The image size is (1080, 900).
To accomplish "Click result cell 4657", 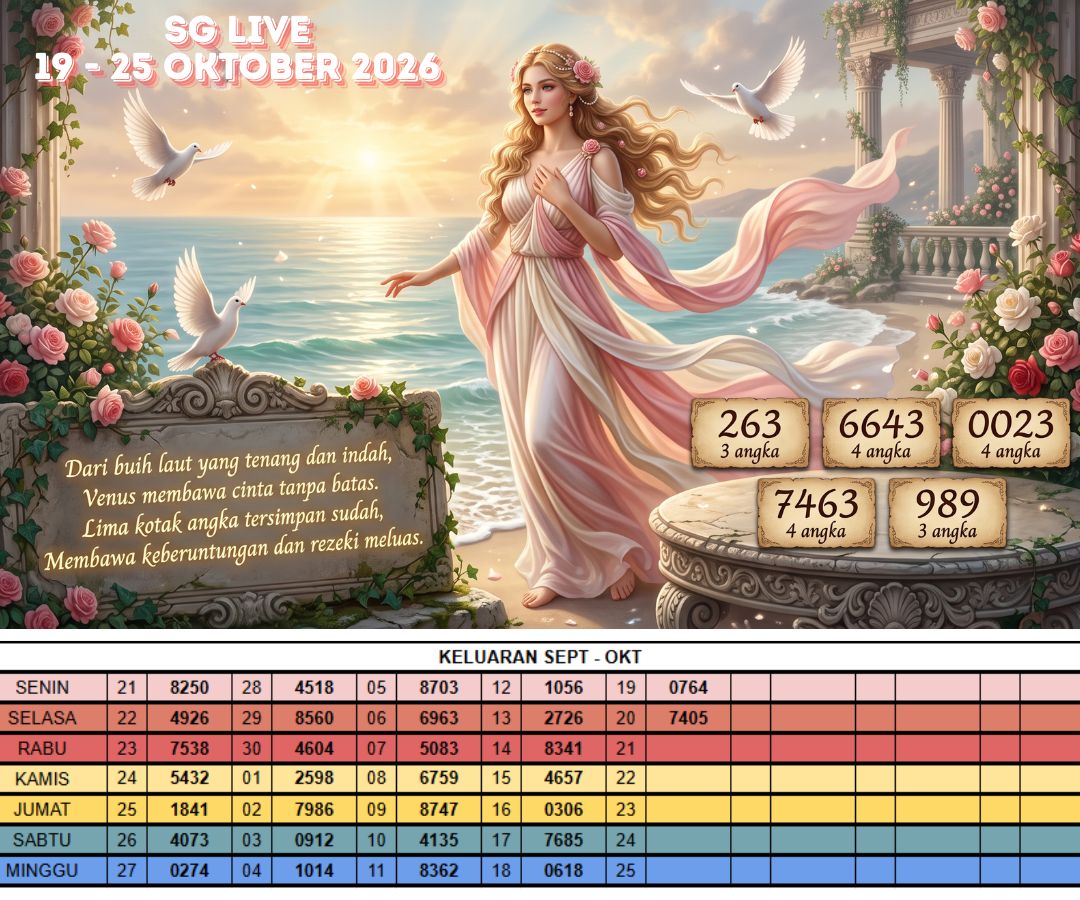I will point(563,779).
